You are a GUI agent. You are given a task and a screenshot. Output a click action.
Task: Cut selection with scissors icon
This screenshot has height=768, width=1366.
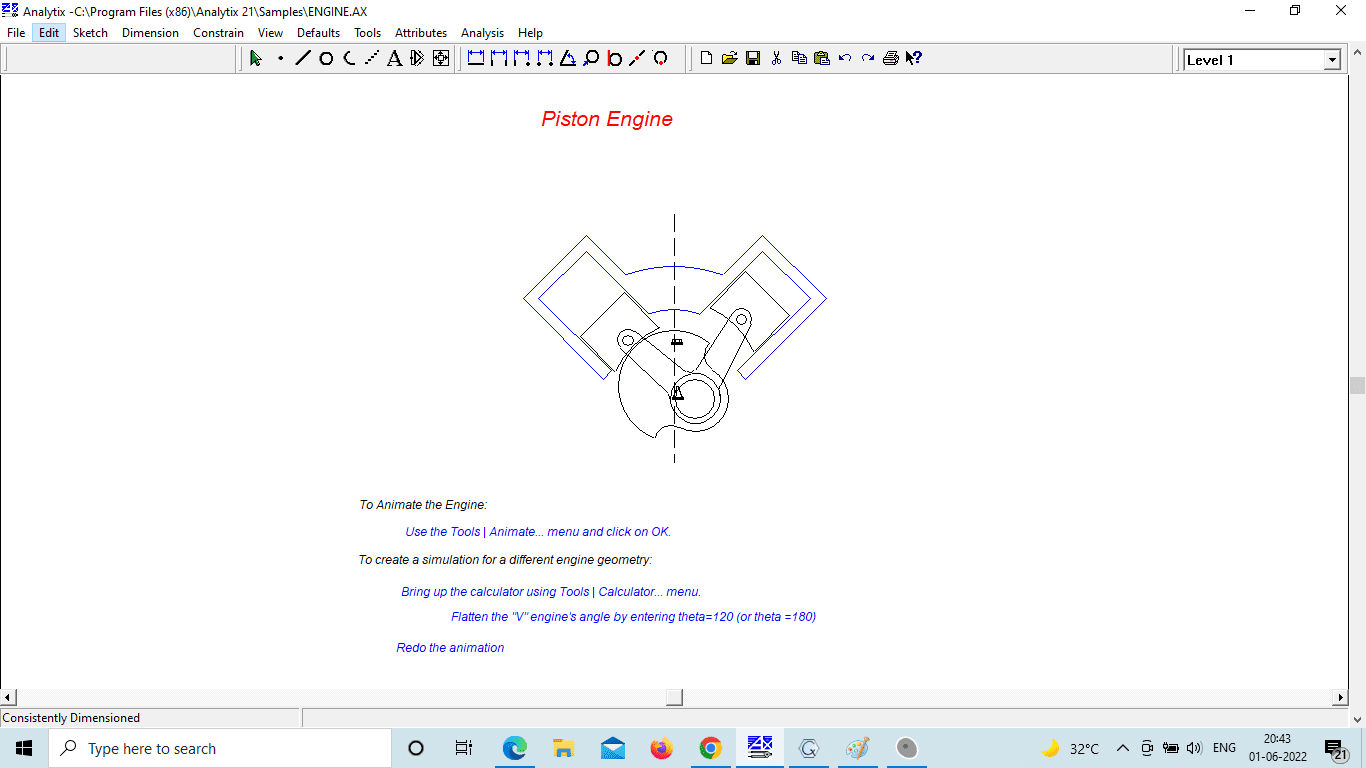(776, 59)
